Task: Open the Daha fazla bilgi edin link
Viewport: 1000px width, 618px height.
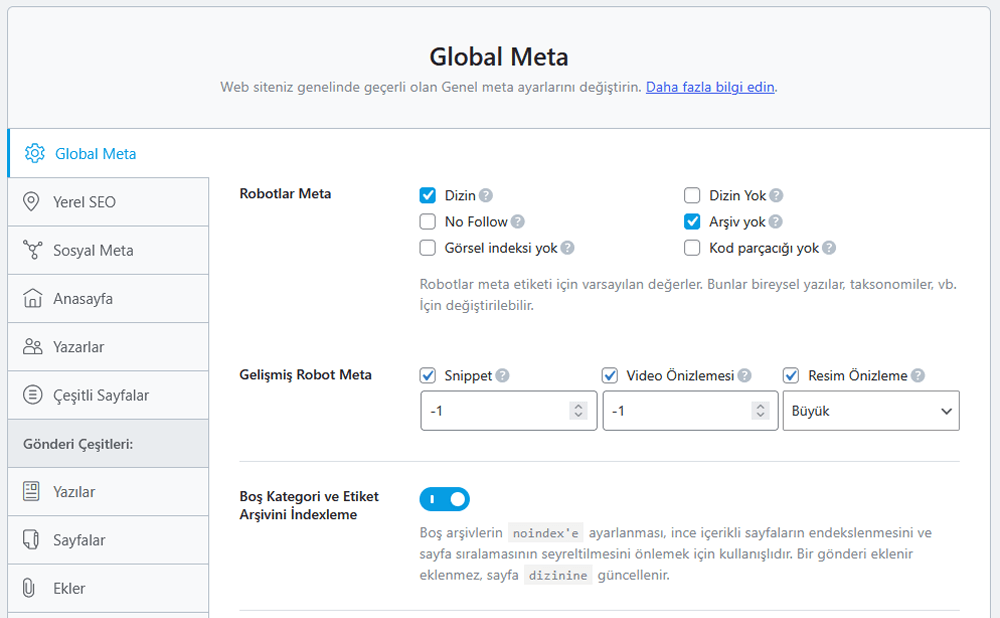Action: [710, 87]
